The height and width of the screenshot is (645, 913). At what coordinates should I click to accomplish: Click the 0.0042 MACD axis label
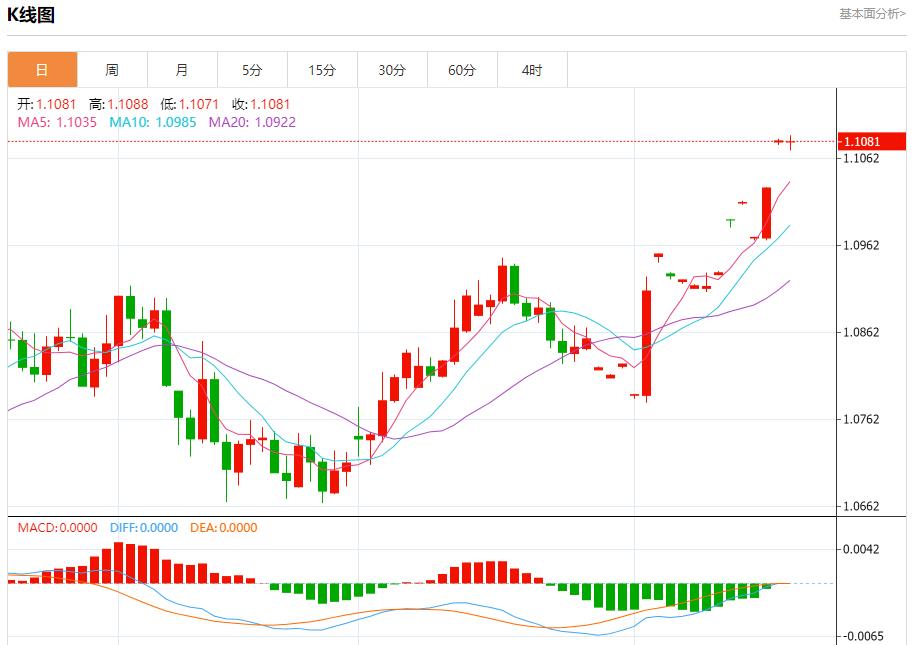[861, 549]
